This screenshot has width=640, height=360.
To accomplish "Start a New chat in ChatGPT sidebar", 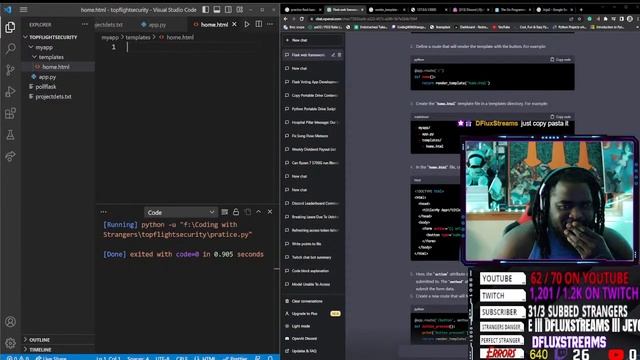I will pyautogui.click(x=313, y=40).
